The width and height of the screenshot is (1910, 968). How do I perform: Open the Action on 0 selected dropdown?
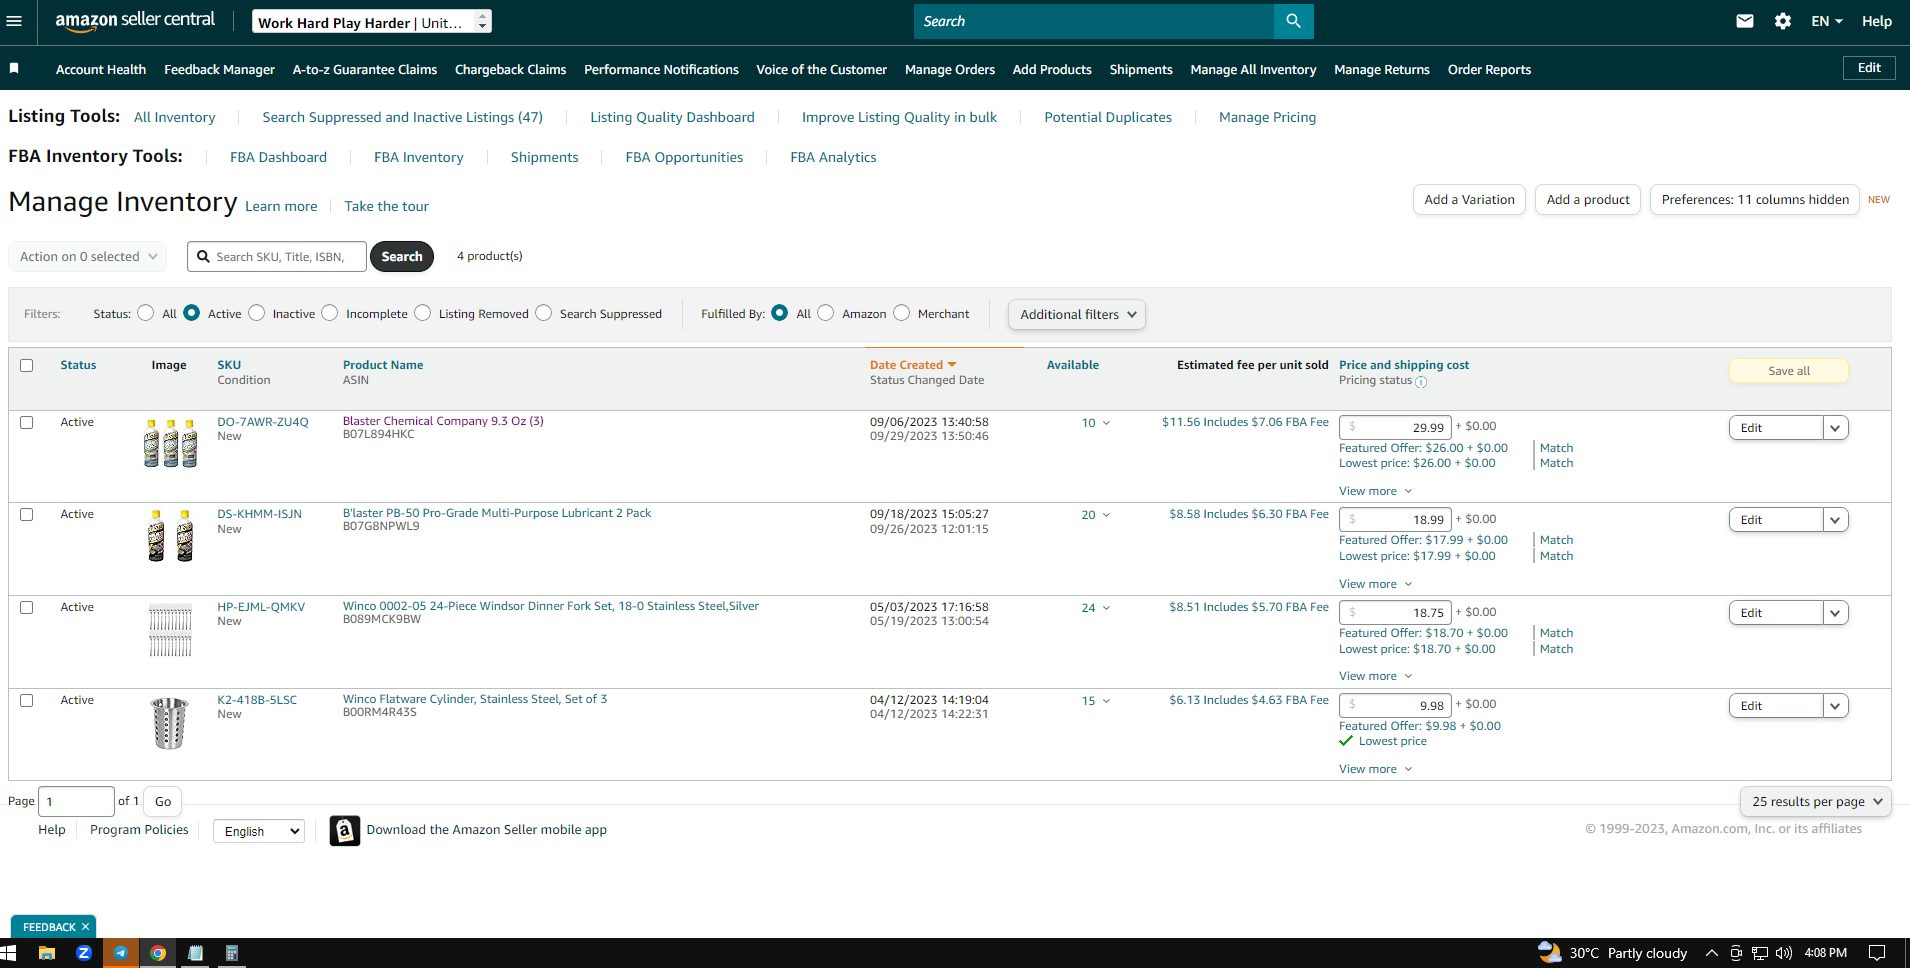click(x=88, y=257)
